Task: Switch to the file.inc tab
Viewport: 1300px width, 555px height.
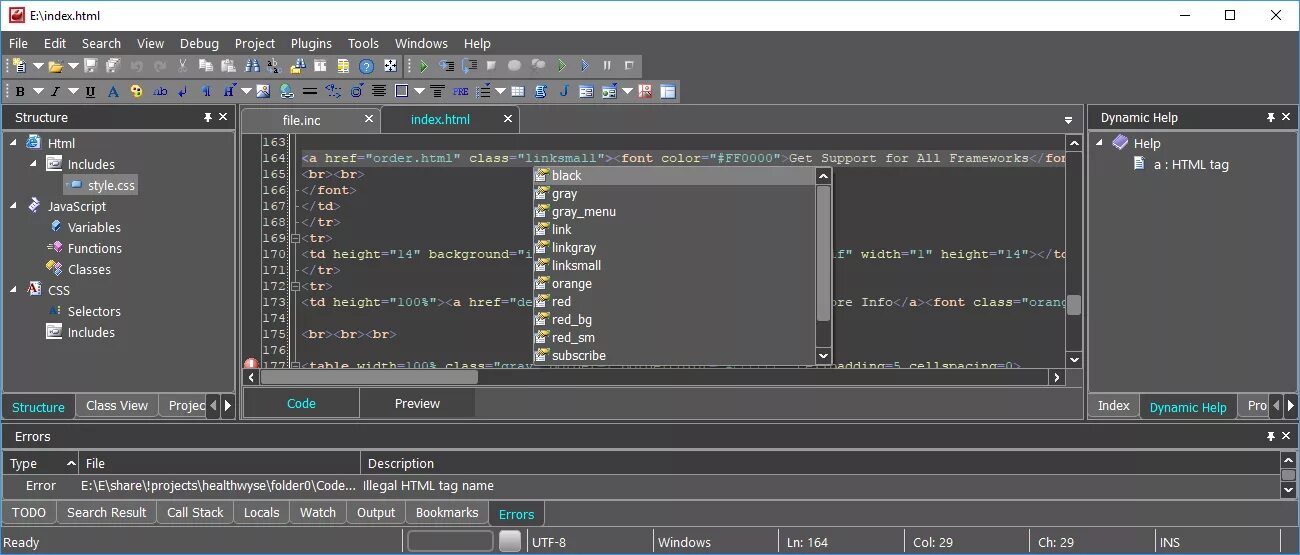Action: point(301,119)
